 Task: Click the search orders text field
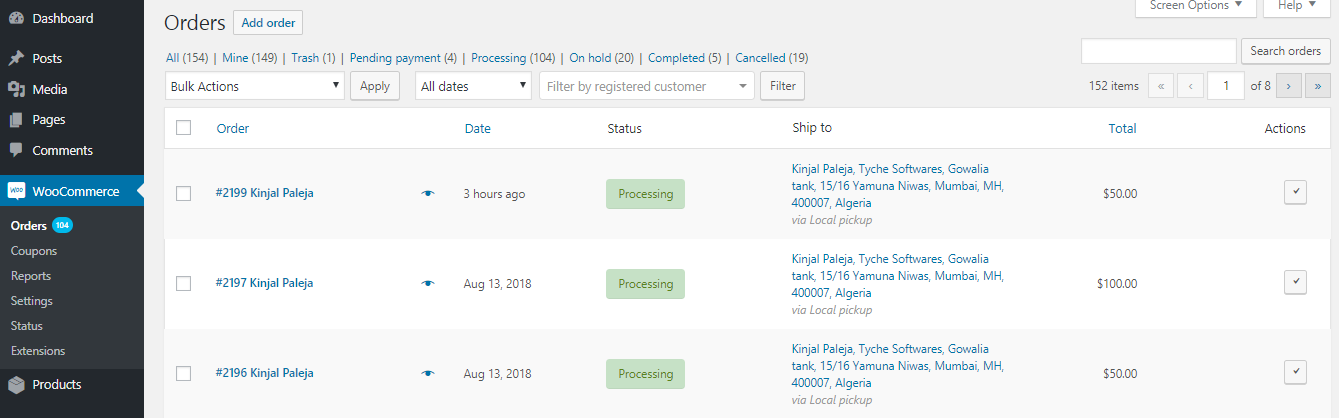pos(1158,51)
